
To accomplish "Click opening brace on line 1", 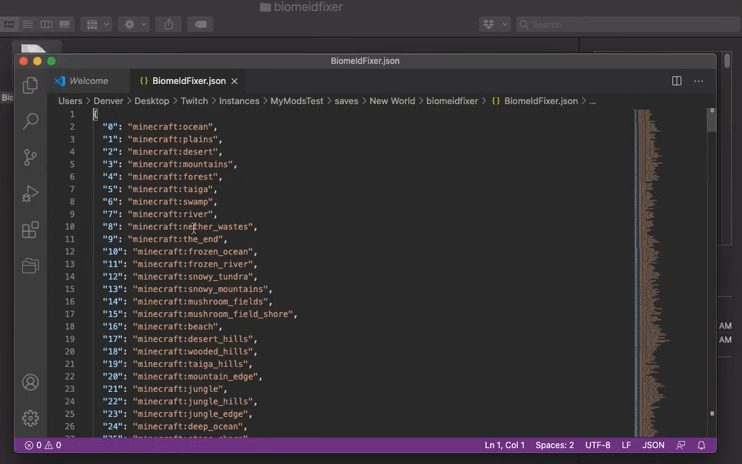I will click(95, 114).
